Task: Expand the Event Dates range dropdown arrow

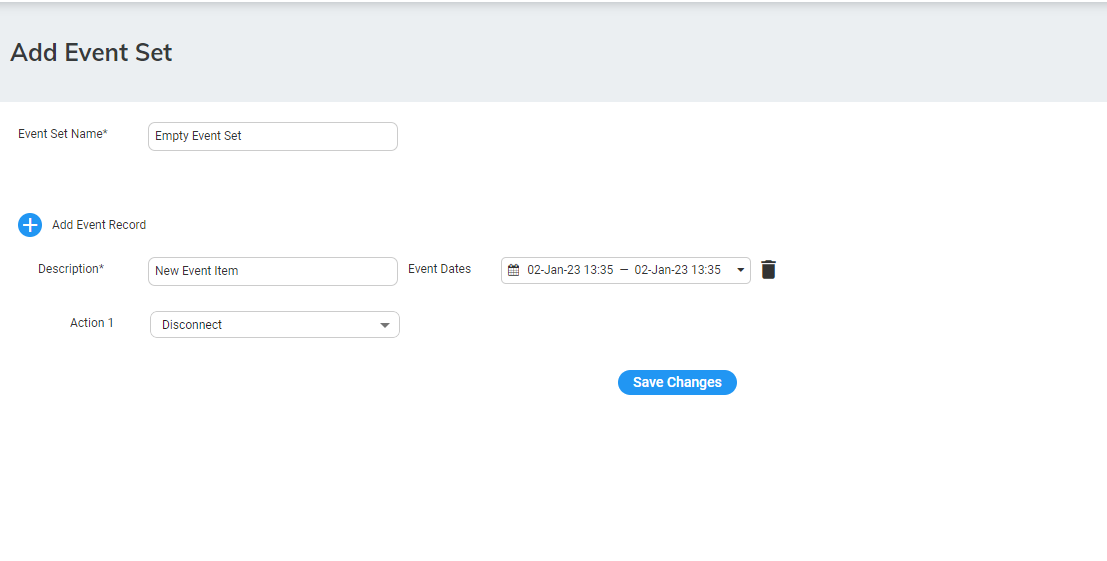Action: [741, 270]
